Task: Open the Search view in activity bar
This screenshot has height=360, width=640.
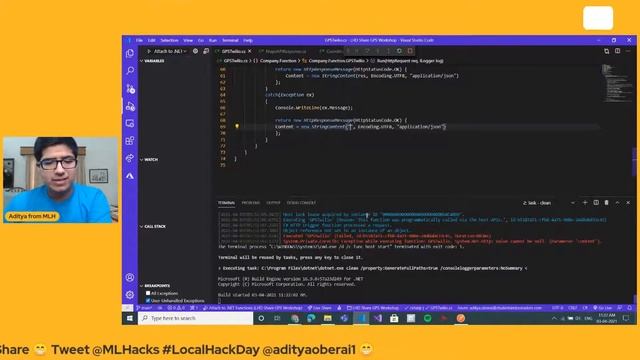Action: pyautogui.click(x=130, y=71)
